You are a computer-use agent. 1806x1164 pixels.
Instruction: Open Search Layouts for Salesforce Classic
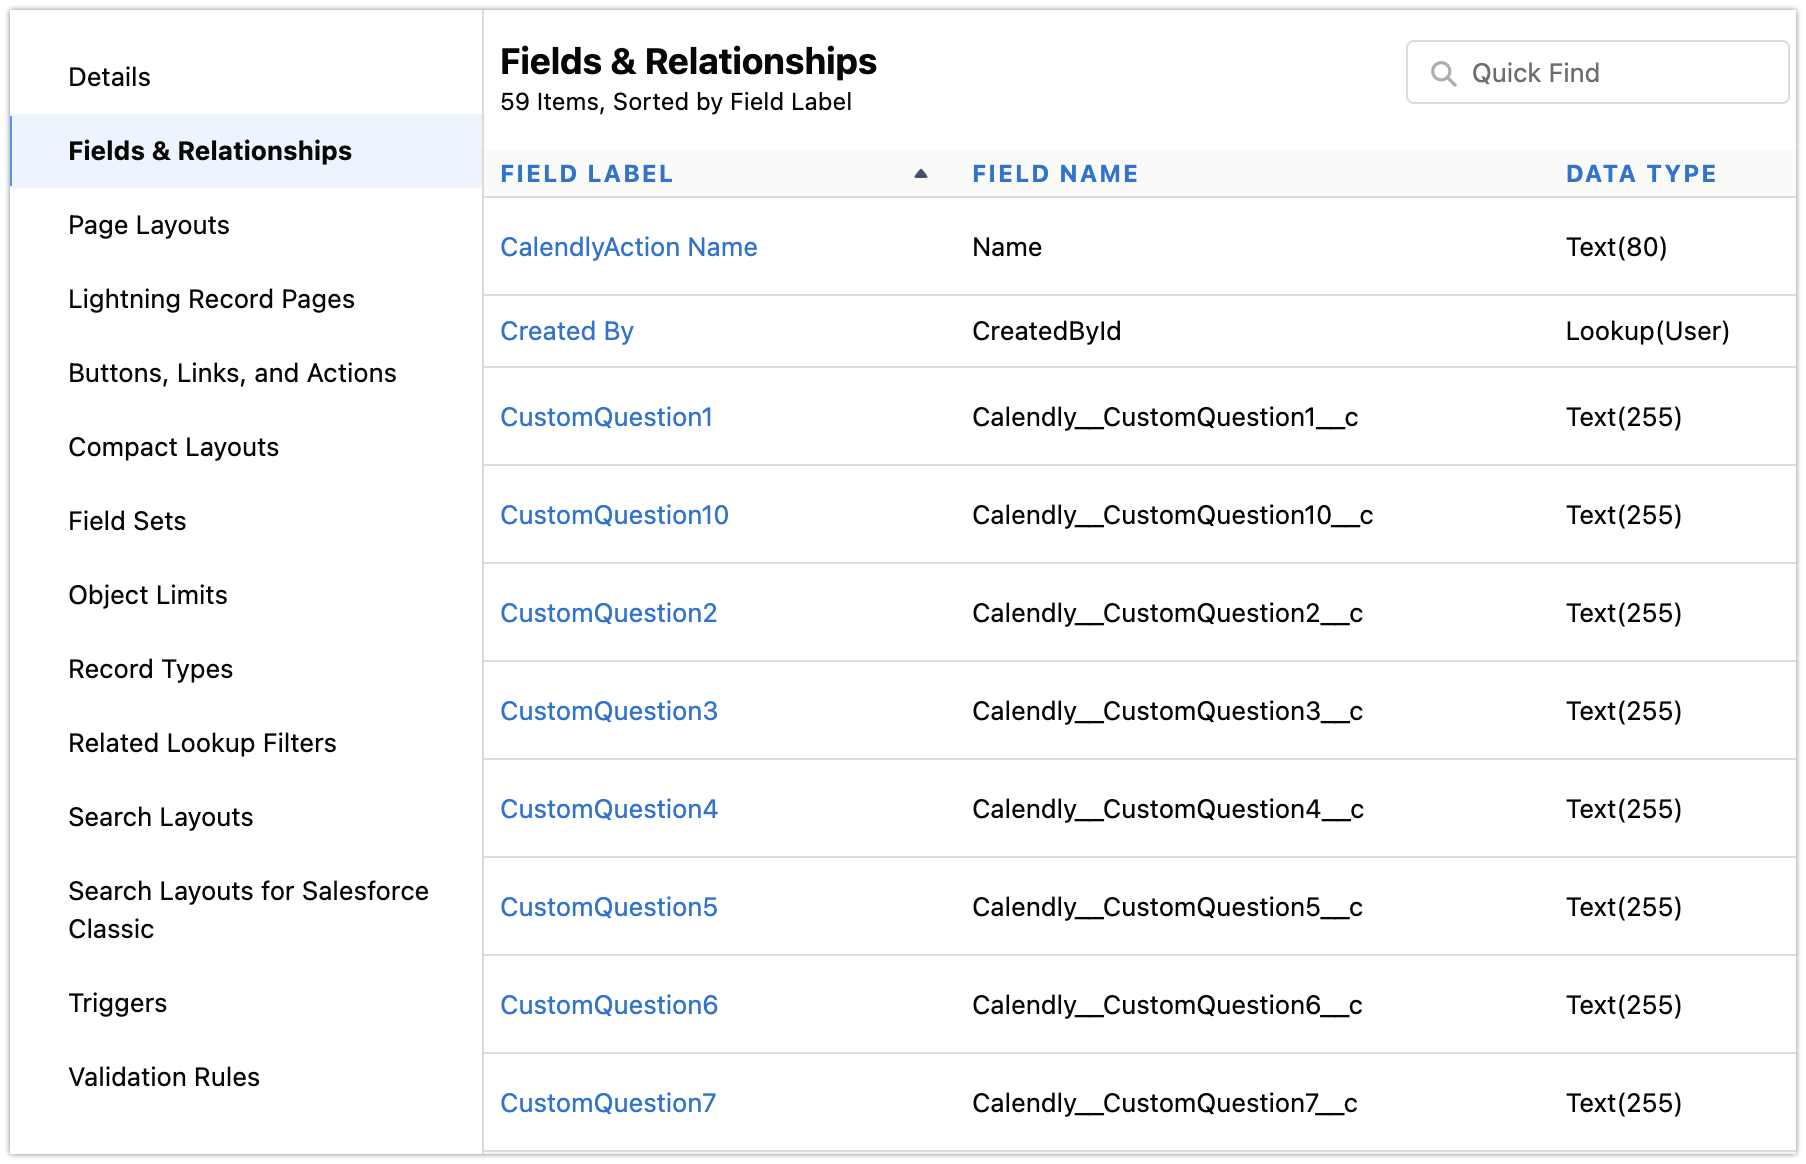248,909
